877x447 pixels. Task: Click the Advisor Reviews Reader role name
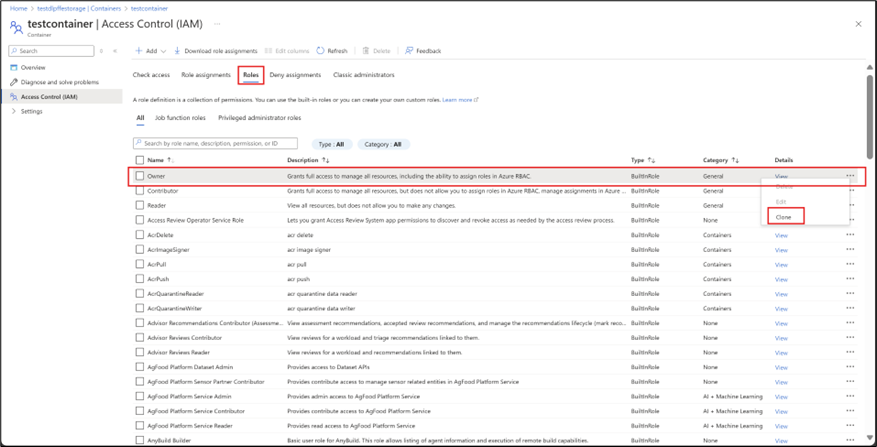tap(178, 352)
